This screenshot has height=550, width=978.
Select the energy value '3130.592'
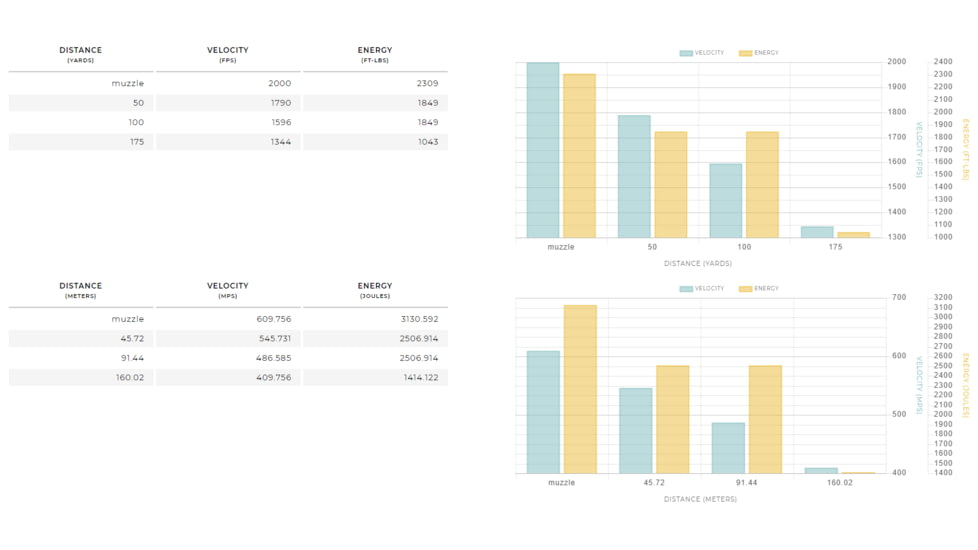coord(419,319)
